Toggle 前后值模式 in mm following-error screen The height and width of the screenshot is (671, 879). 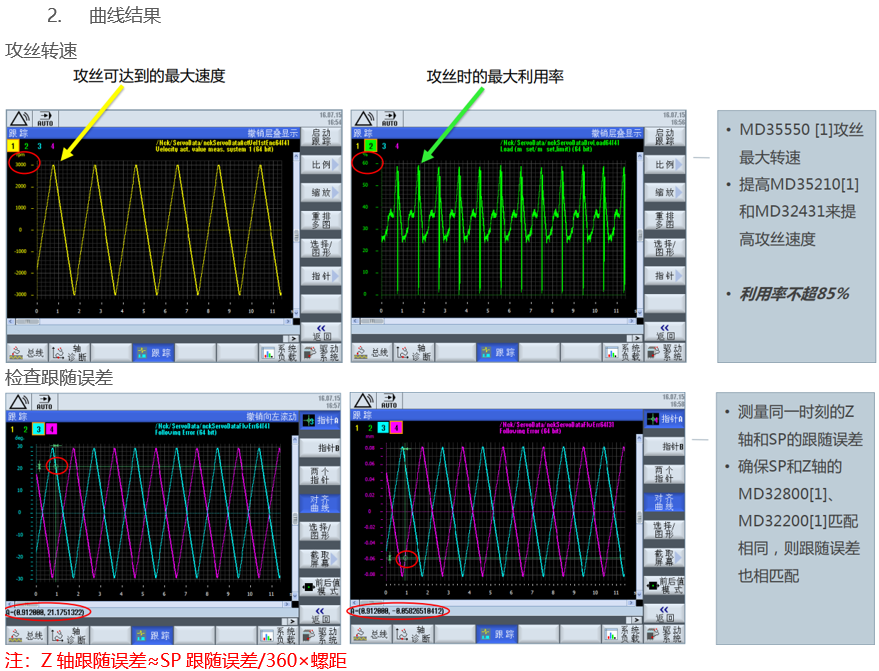tap(664, 585)
